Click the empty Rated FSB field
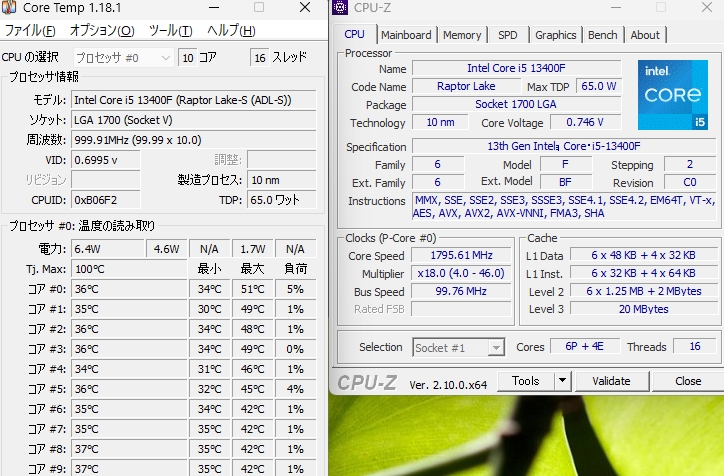Screen dimensions: 724x476 461,309
